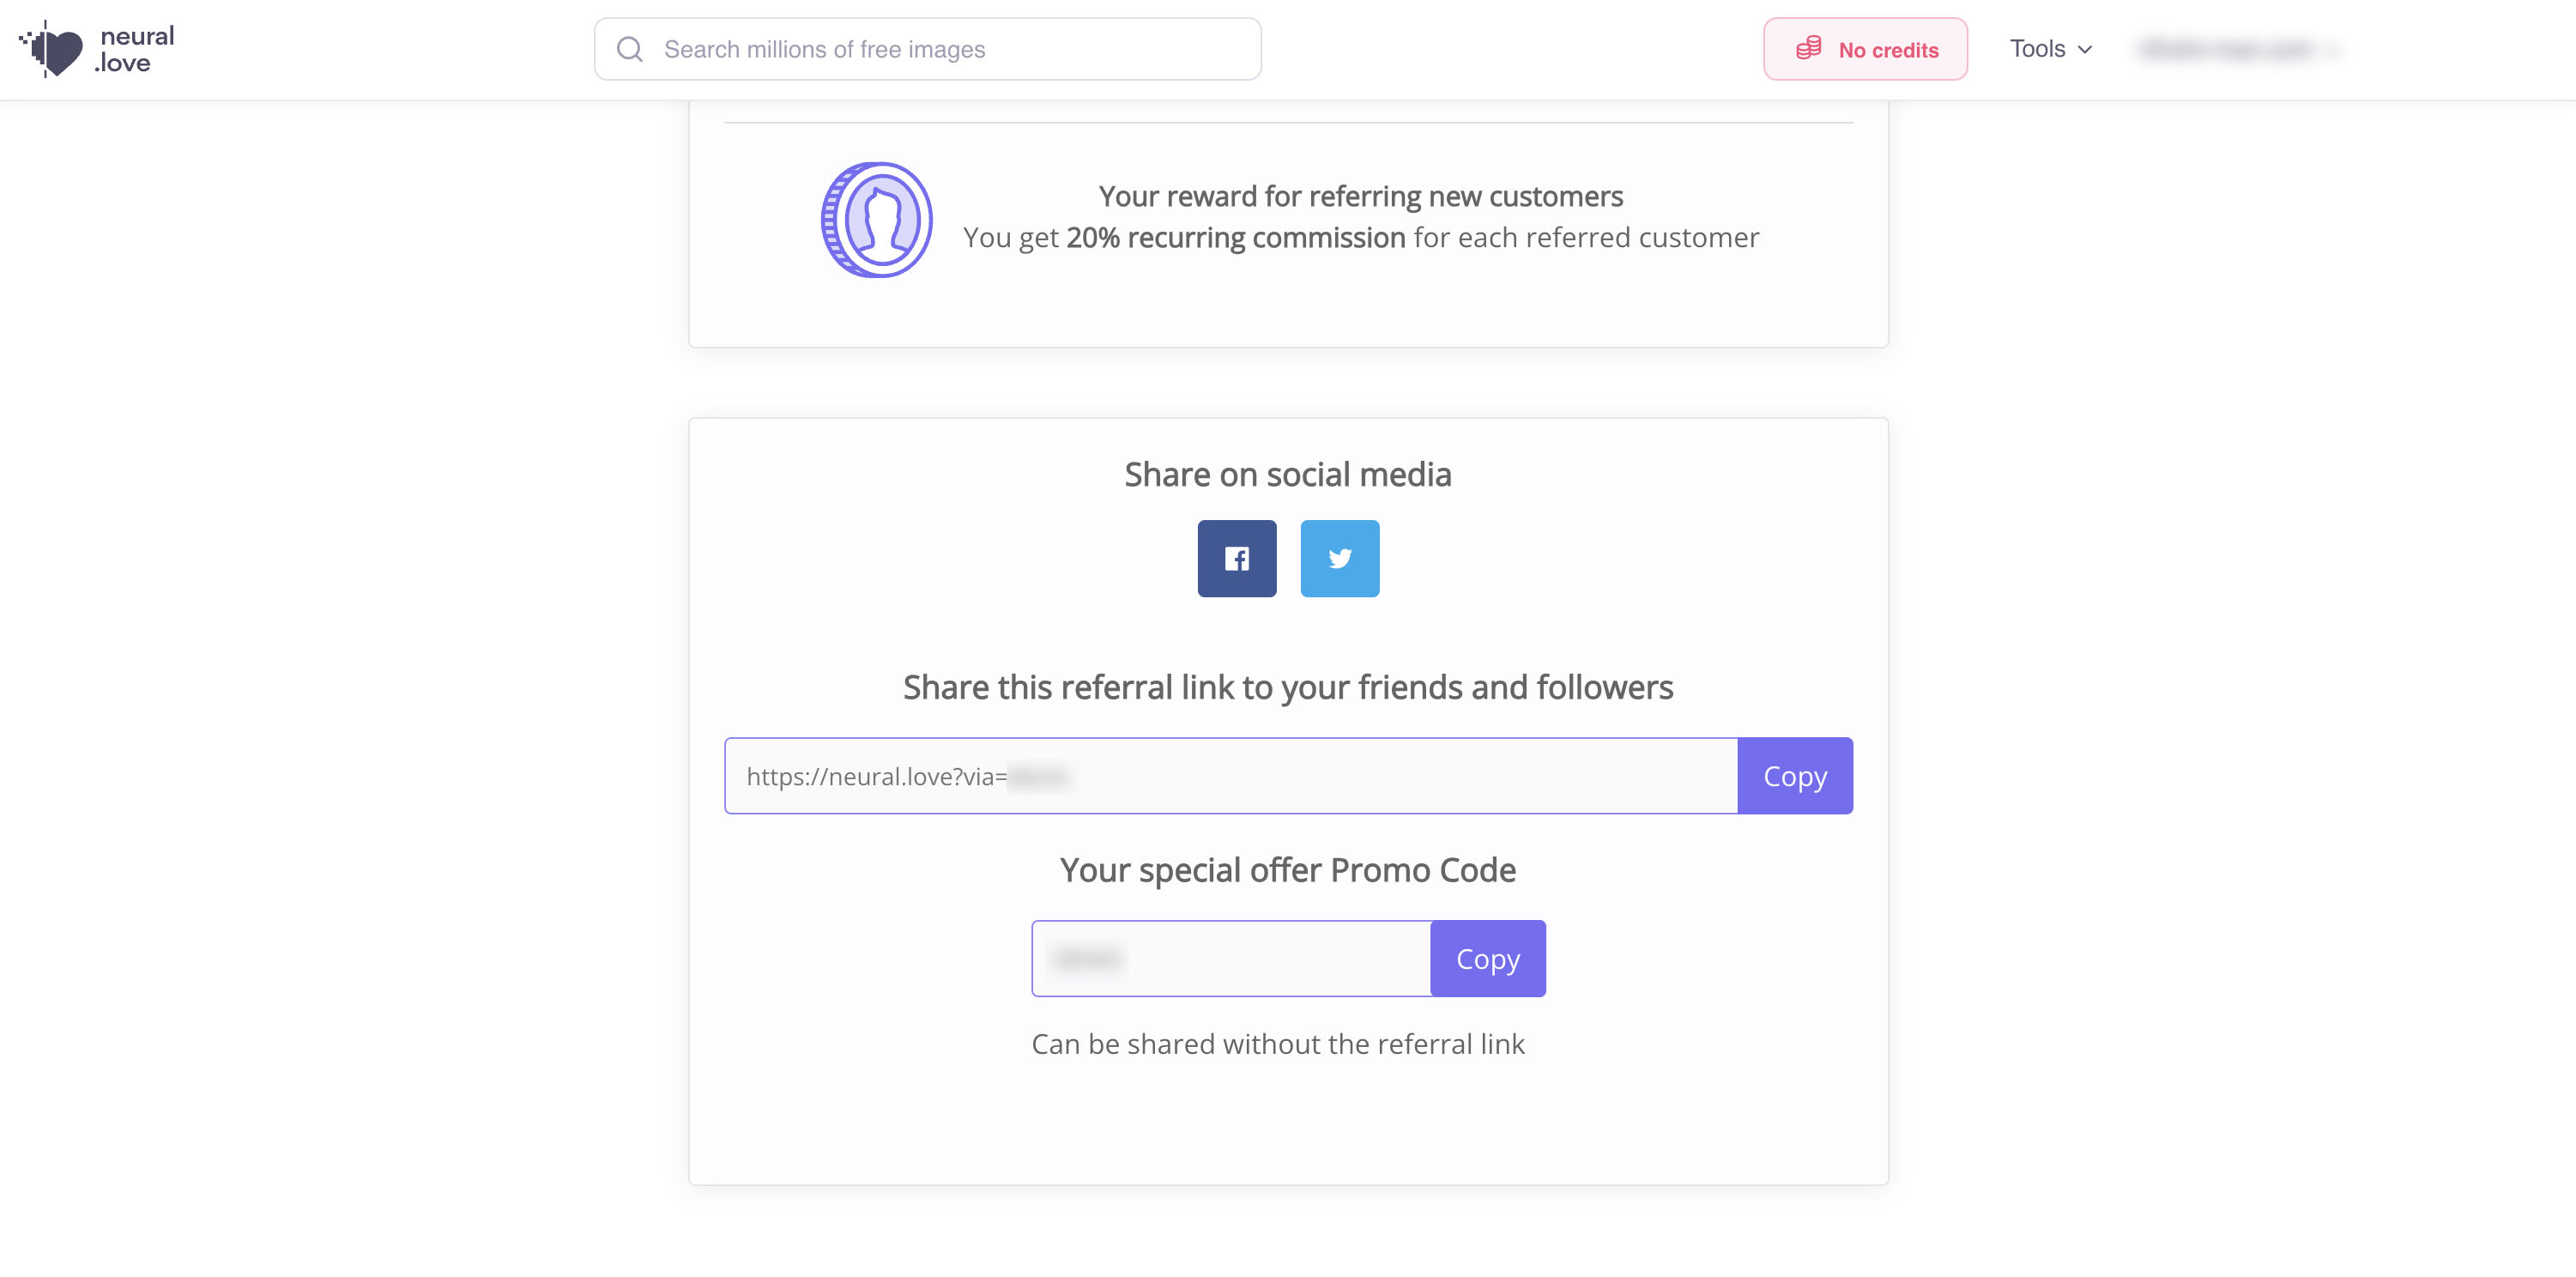Click the coins icon beside No credits
Viewport: 2576px width, 1277px height.
[1808, 49]
